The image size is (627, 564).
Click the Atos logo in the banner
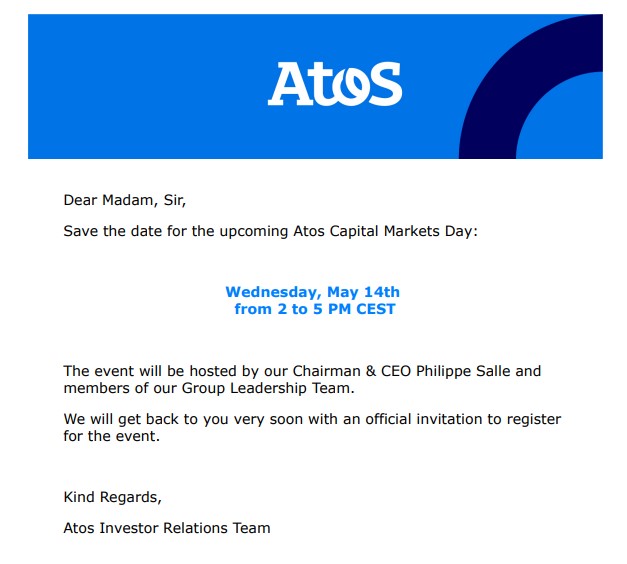(x=335, y=83)
